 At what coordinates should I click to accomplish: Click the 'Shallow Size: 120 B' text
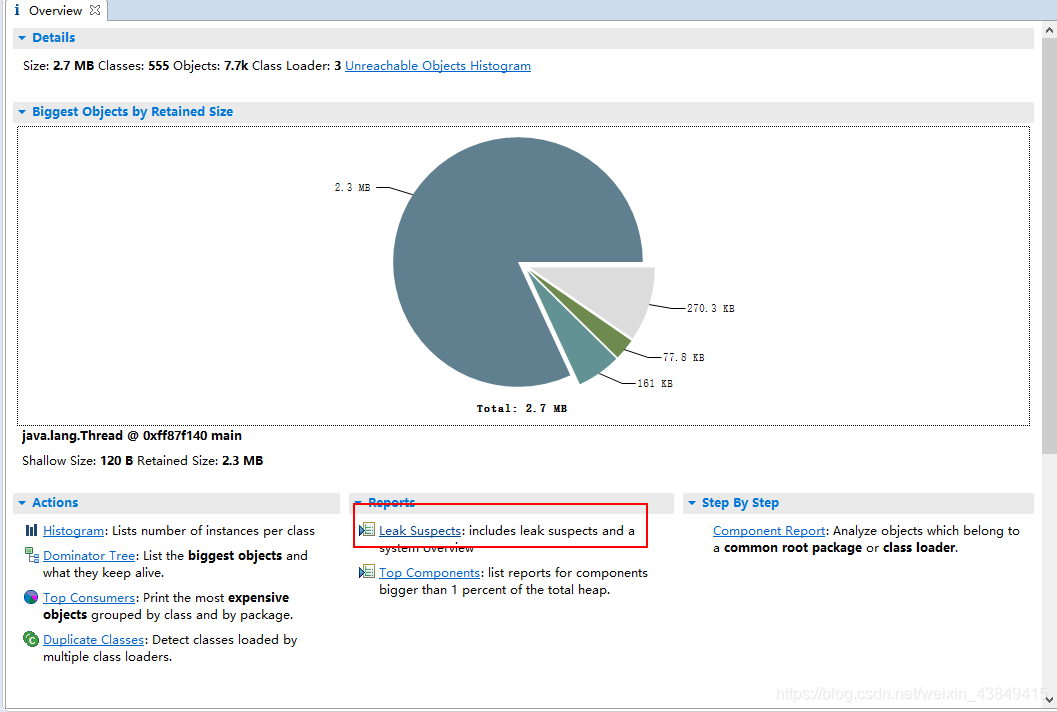78,461
